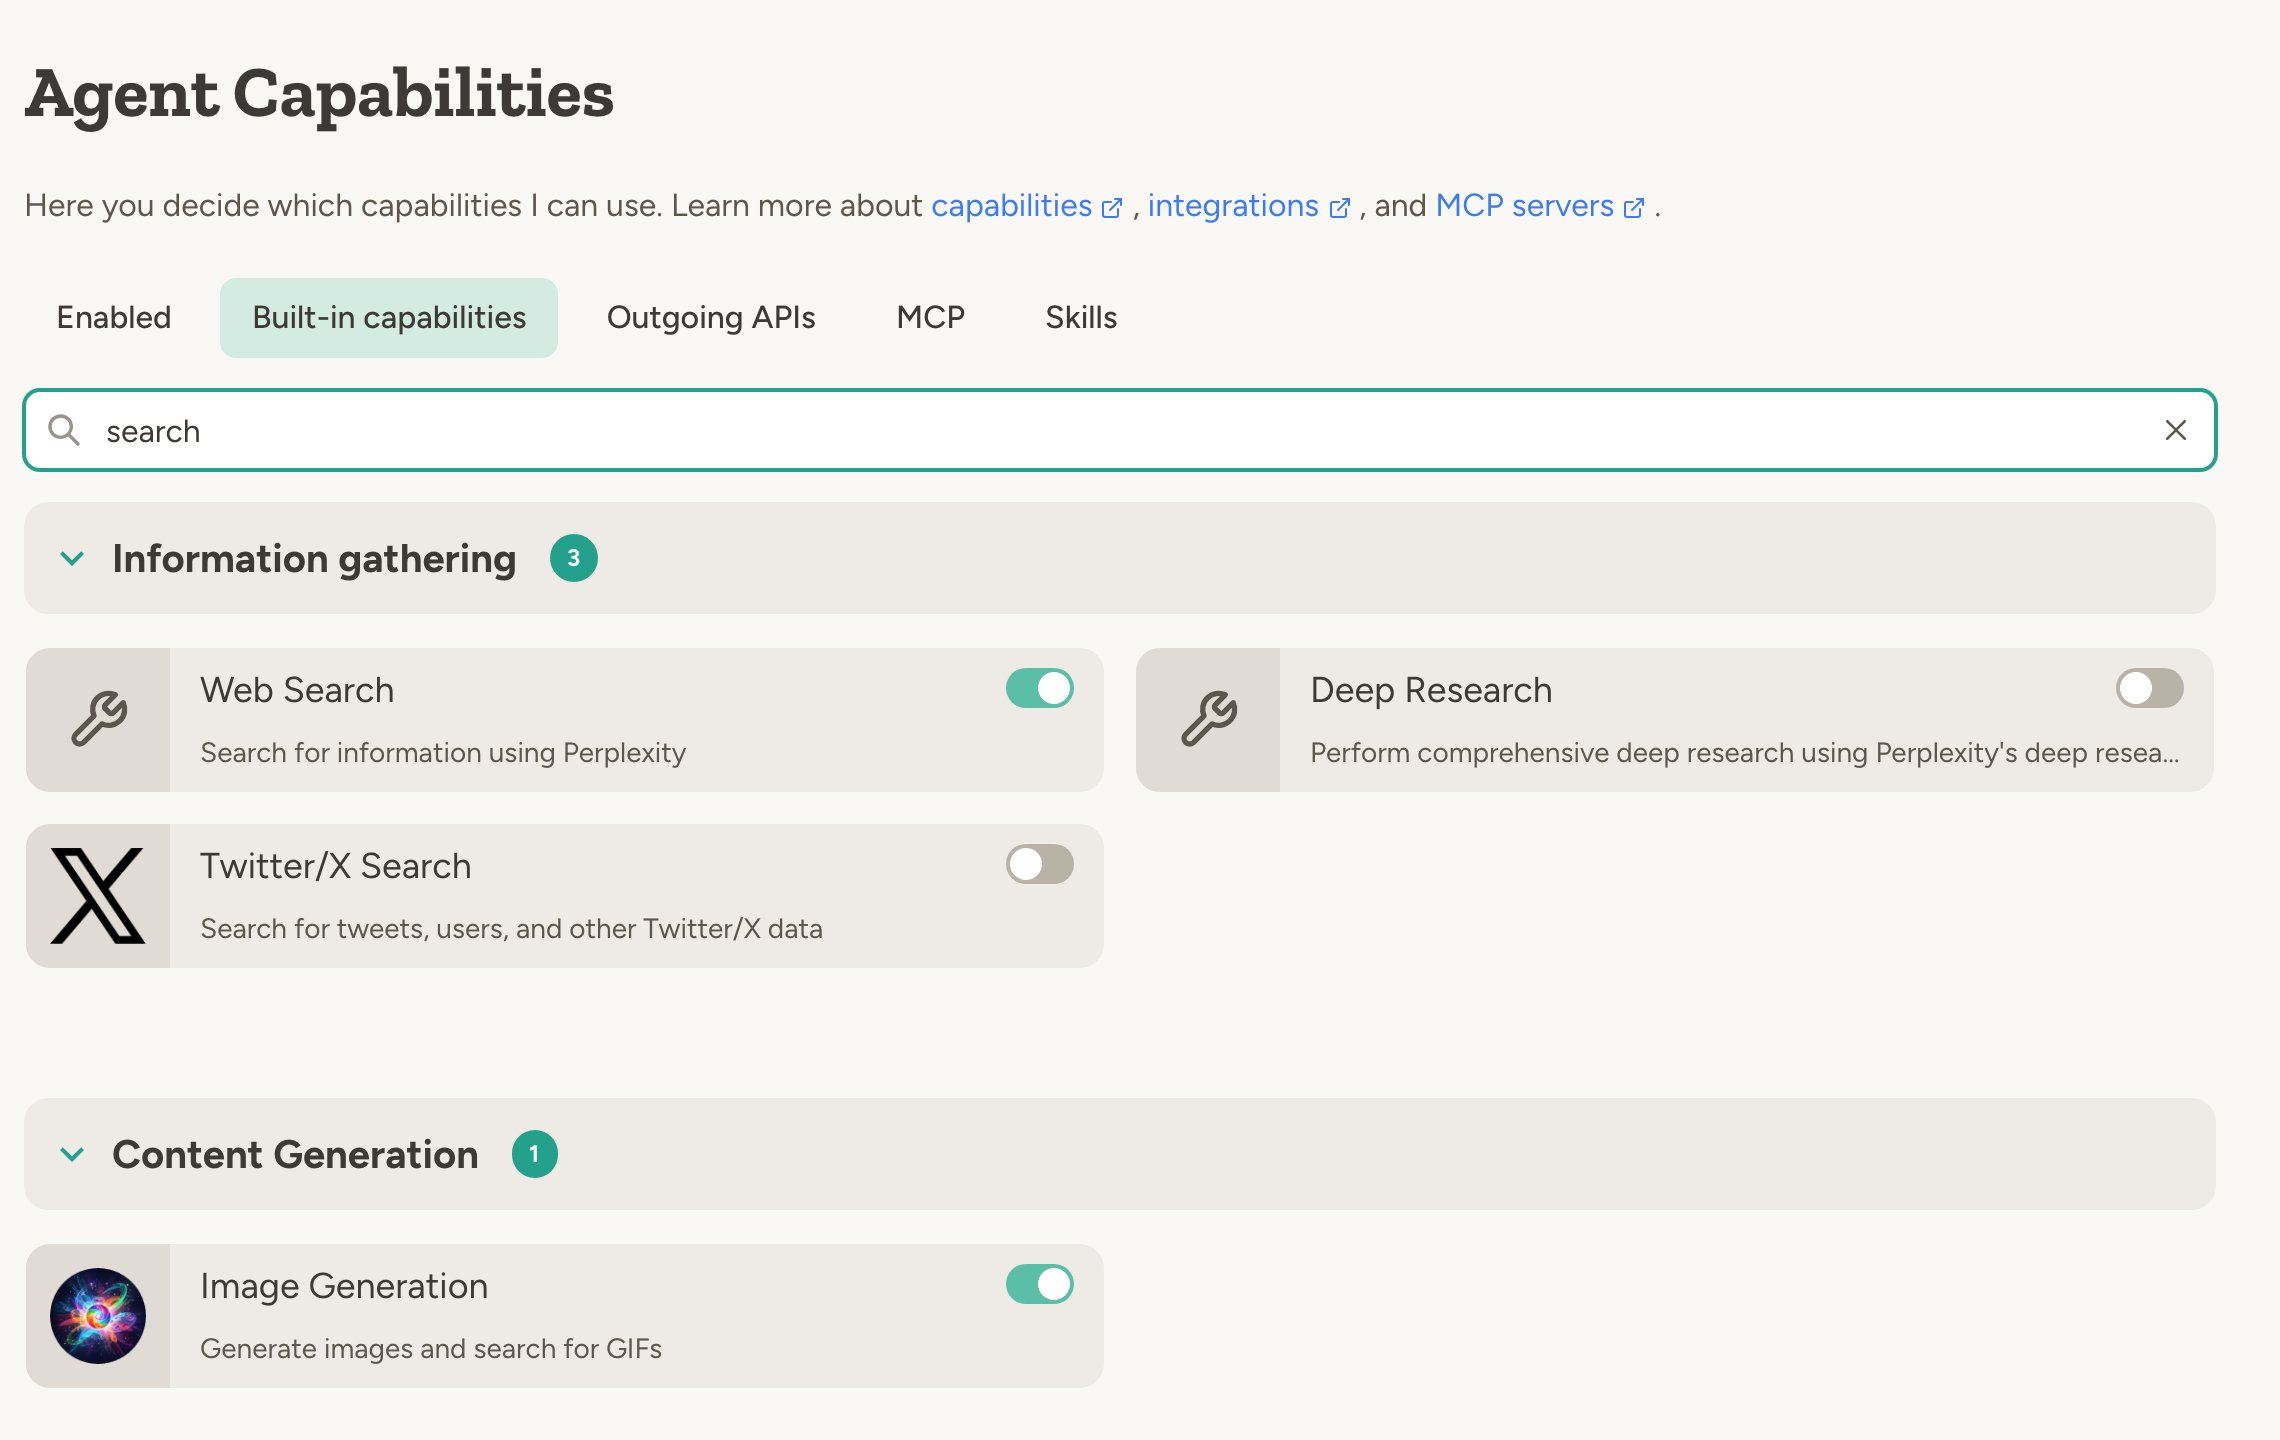Image resolution: width=2280 pixels, height=1440 pixels.
Task: Follow the MCP servers link
Action: pos(1524,205)
